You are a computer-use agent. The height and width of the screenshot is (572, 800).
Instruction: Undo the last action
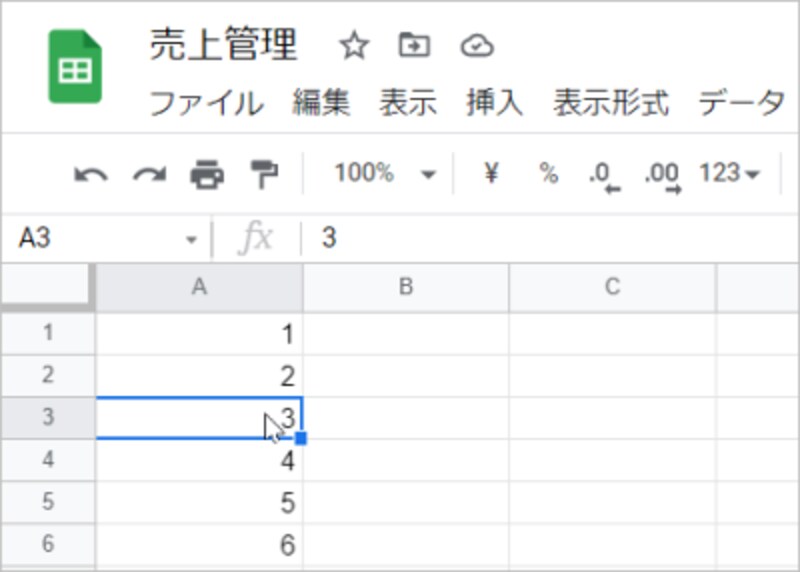point(91,175)
